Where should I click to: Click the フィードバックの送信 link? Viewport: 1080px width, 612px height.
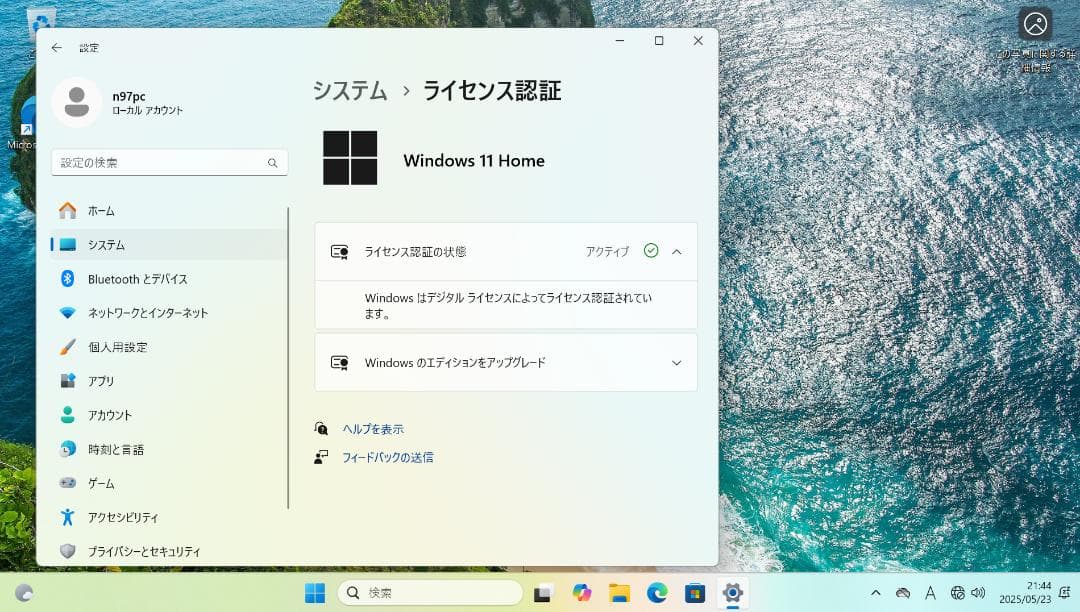[388, 457]
